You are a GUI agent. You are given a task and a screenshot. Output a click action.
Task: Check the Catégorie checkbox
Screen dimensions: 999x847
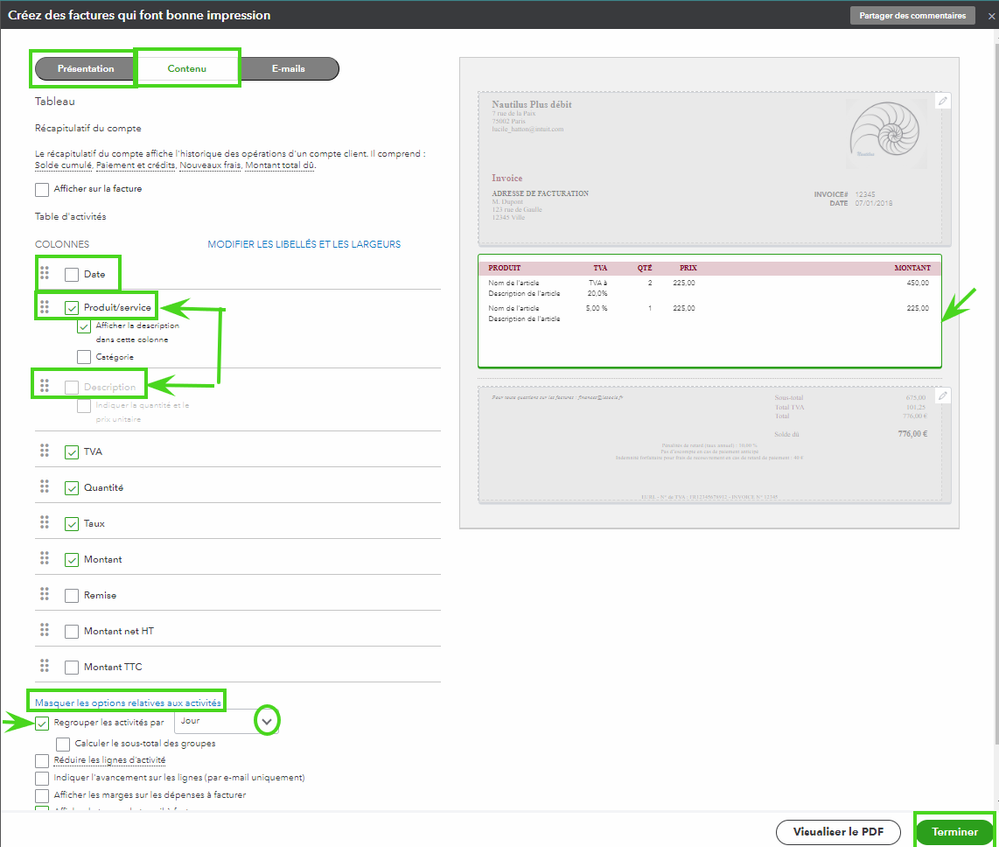click(x=83, y=357)
